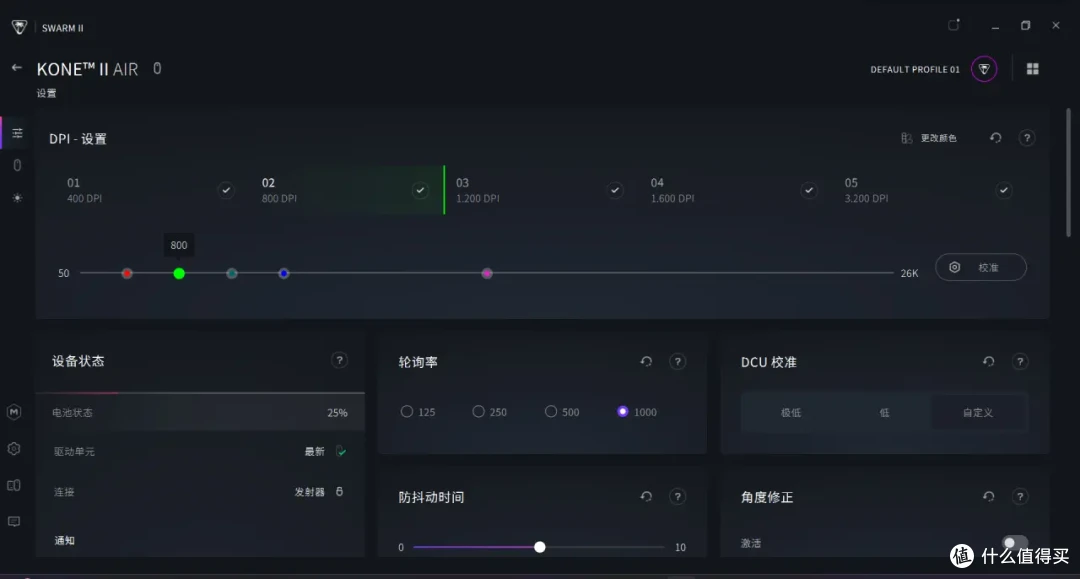Viewport: 1080px width, 579px height.
Task: Reset DPI settings to default
Action: point(995,138)
